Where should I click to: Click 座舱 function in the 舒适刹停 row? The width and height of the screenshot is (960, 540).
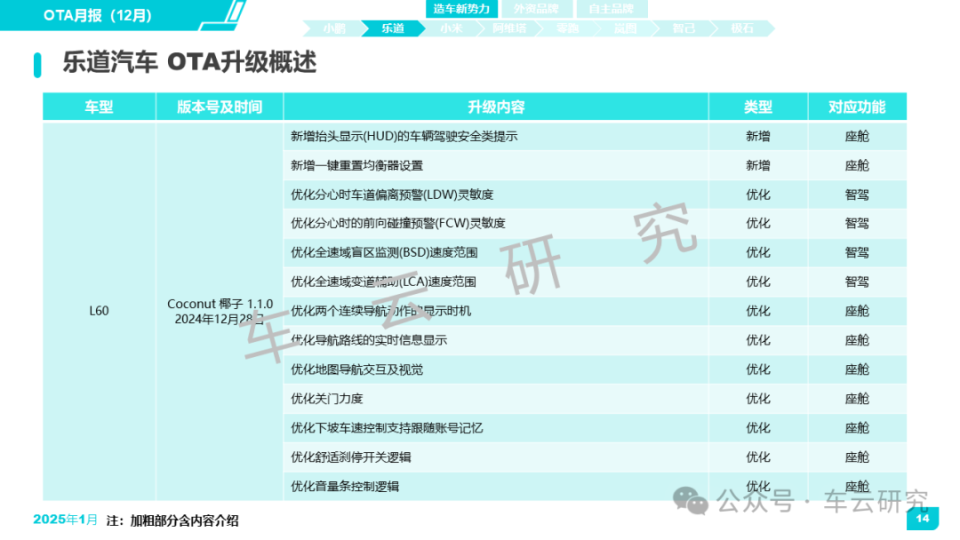click(857, 457)
